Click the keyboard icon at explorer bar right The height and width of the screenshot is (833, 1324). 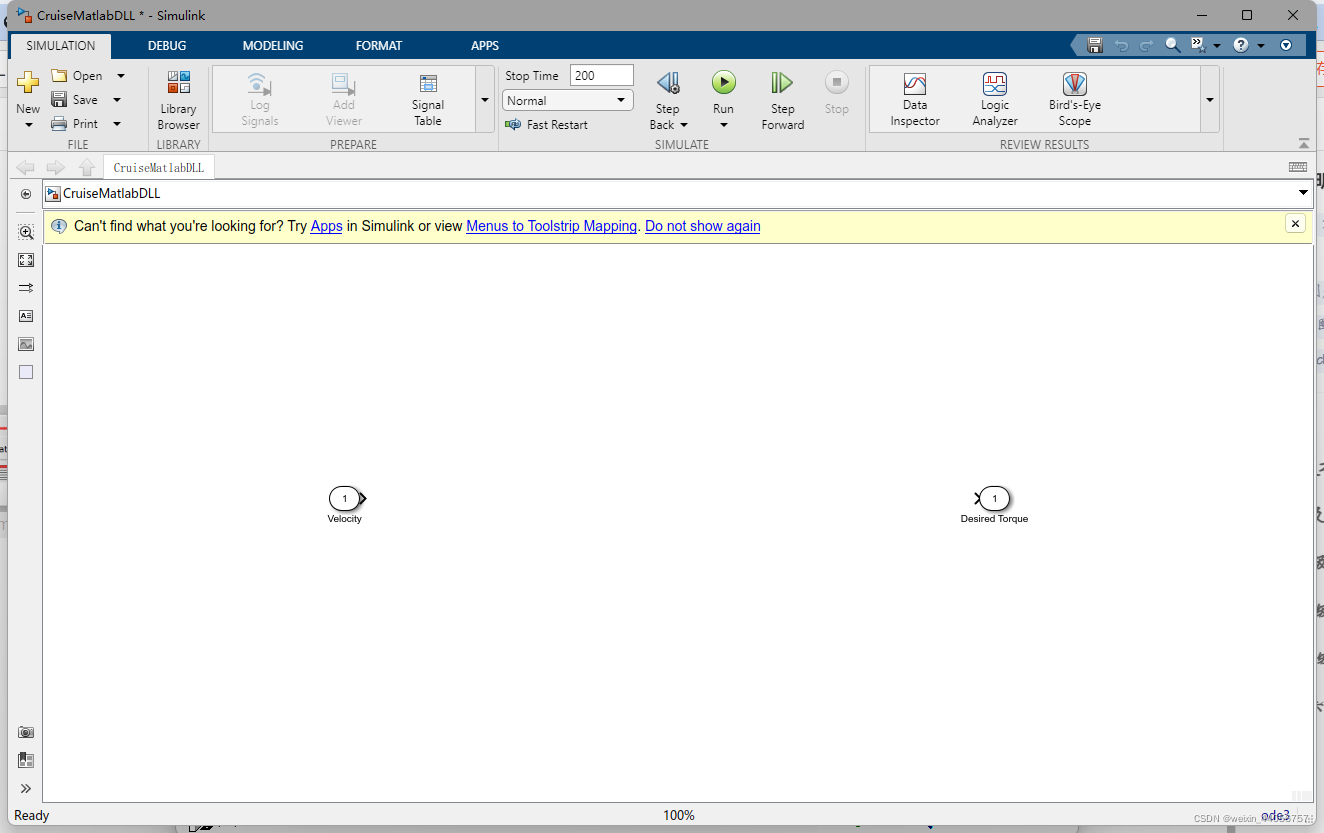pos(1298,167)
